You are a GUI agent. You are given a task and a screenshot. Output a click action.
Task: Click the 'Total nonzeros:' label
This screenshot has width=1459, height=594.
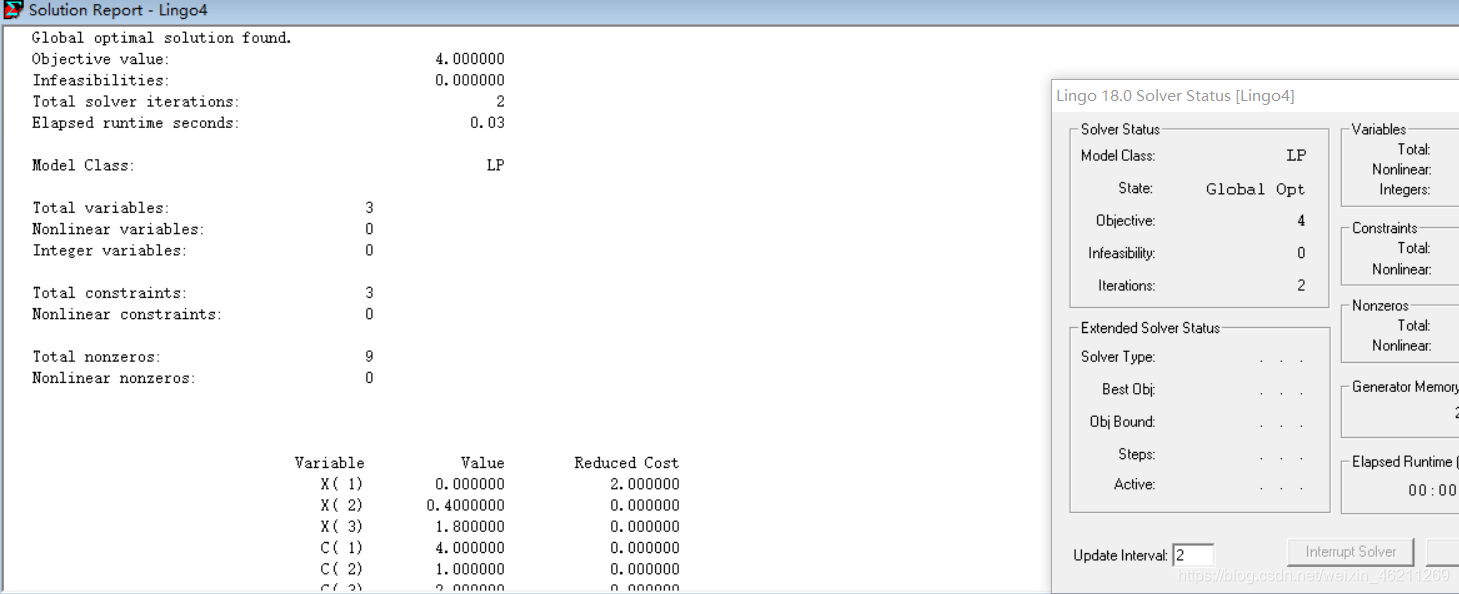click(96, 356)
